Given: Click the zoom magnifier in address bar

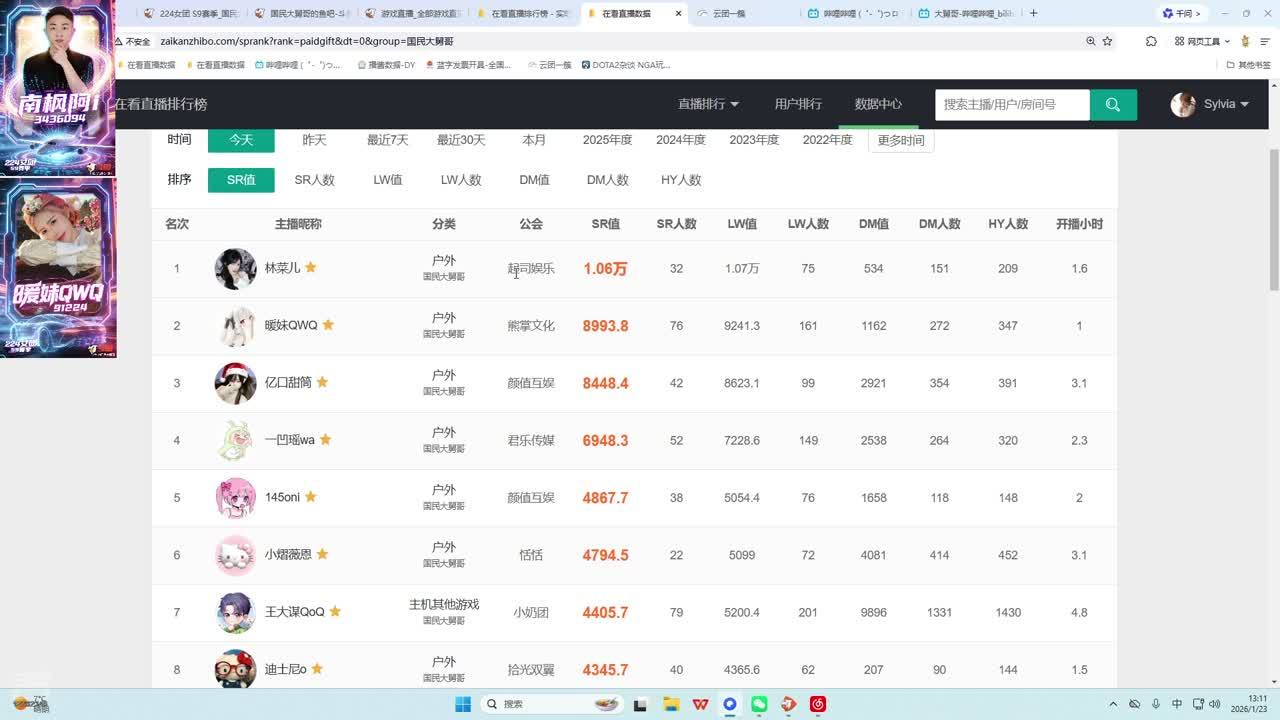Looking at the screenshot, I should [x=1090, y=41].
